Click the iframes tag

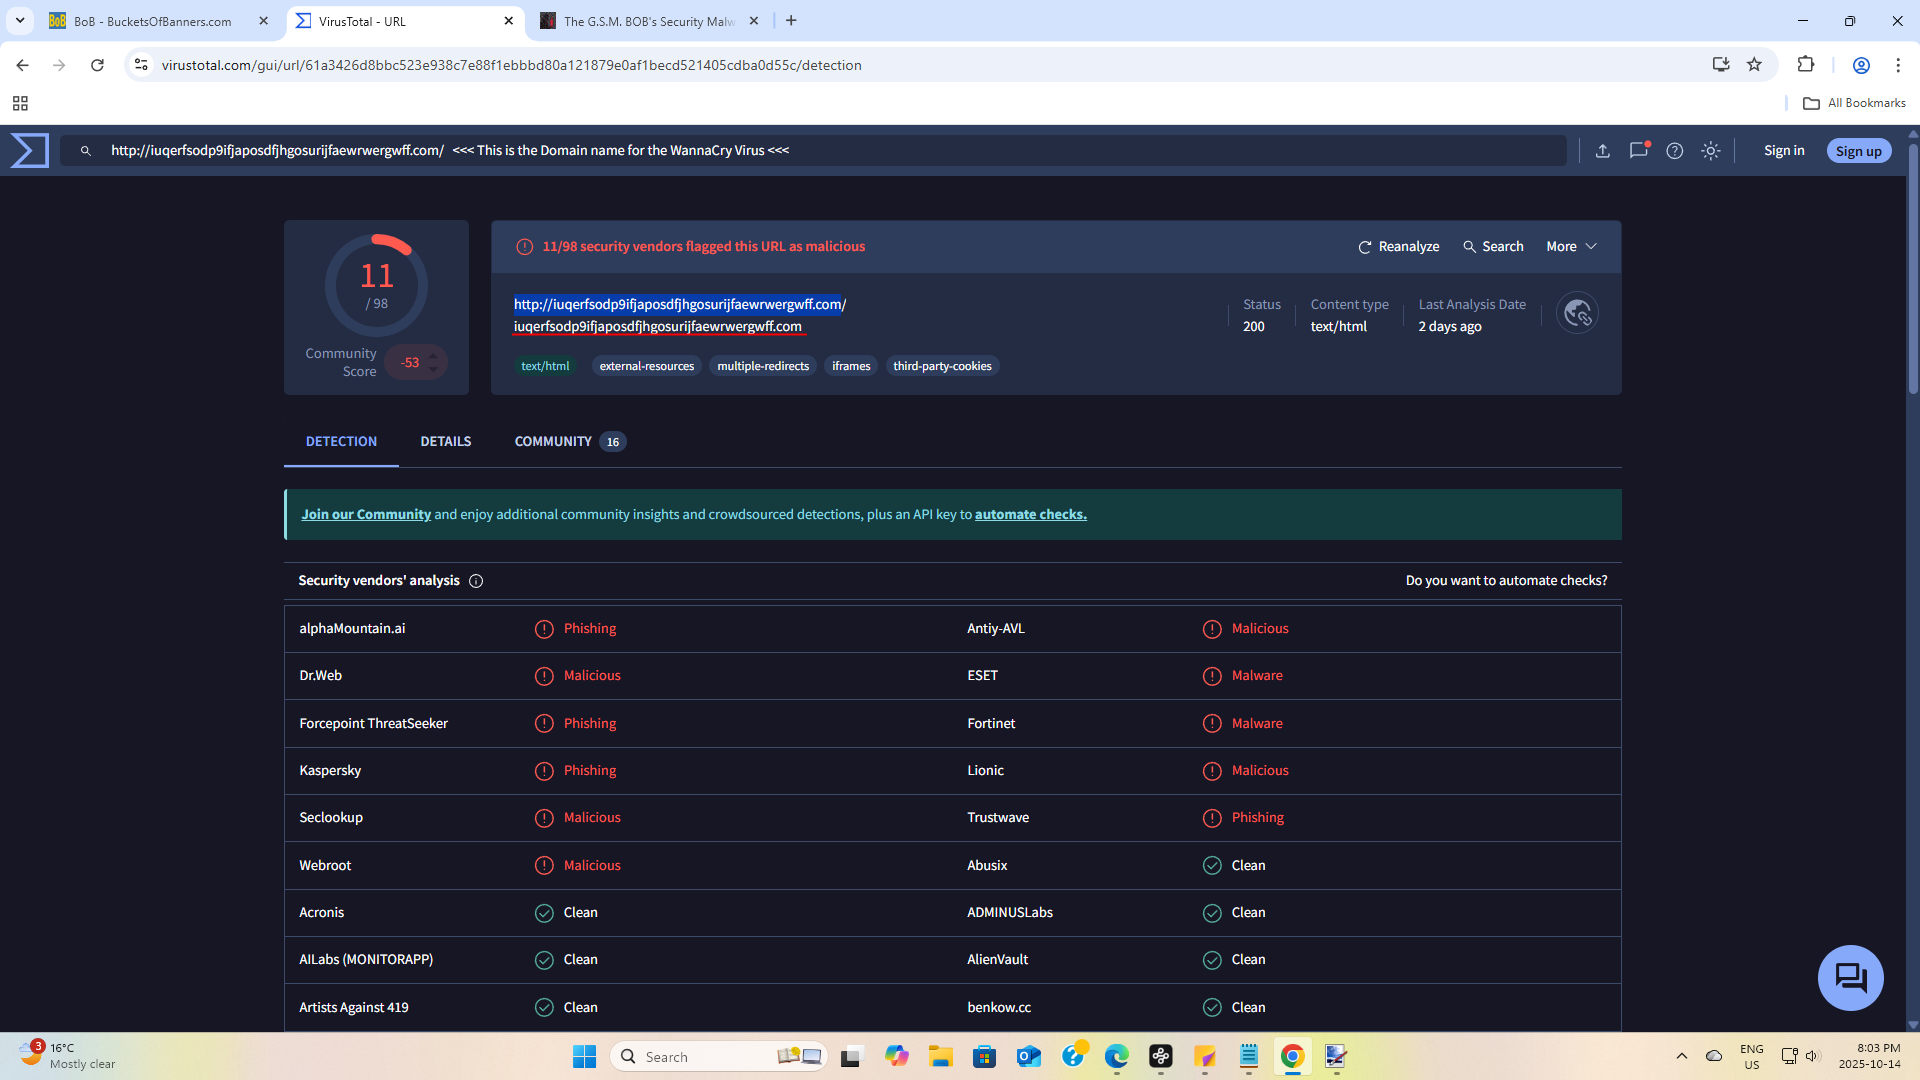(851, 367)
